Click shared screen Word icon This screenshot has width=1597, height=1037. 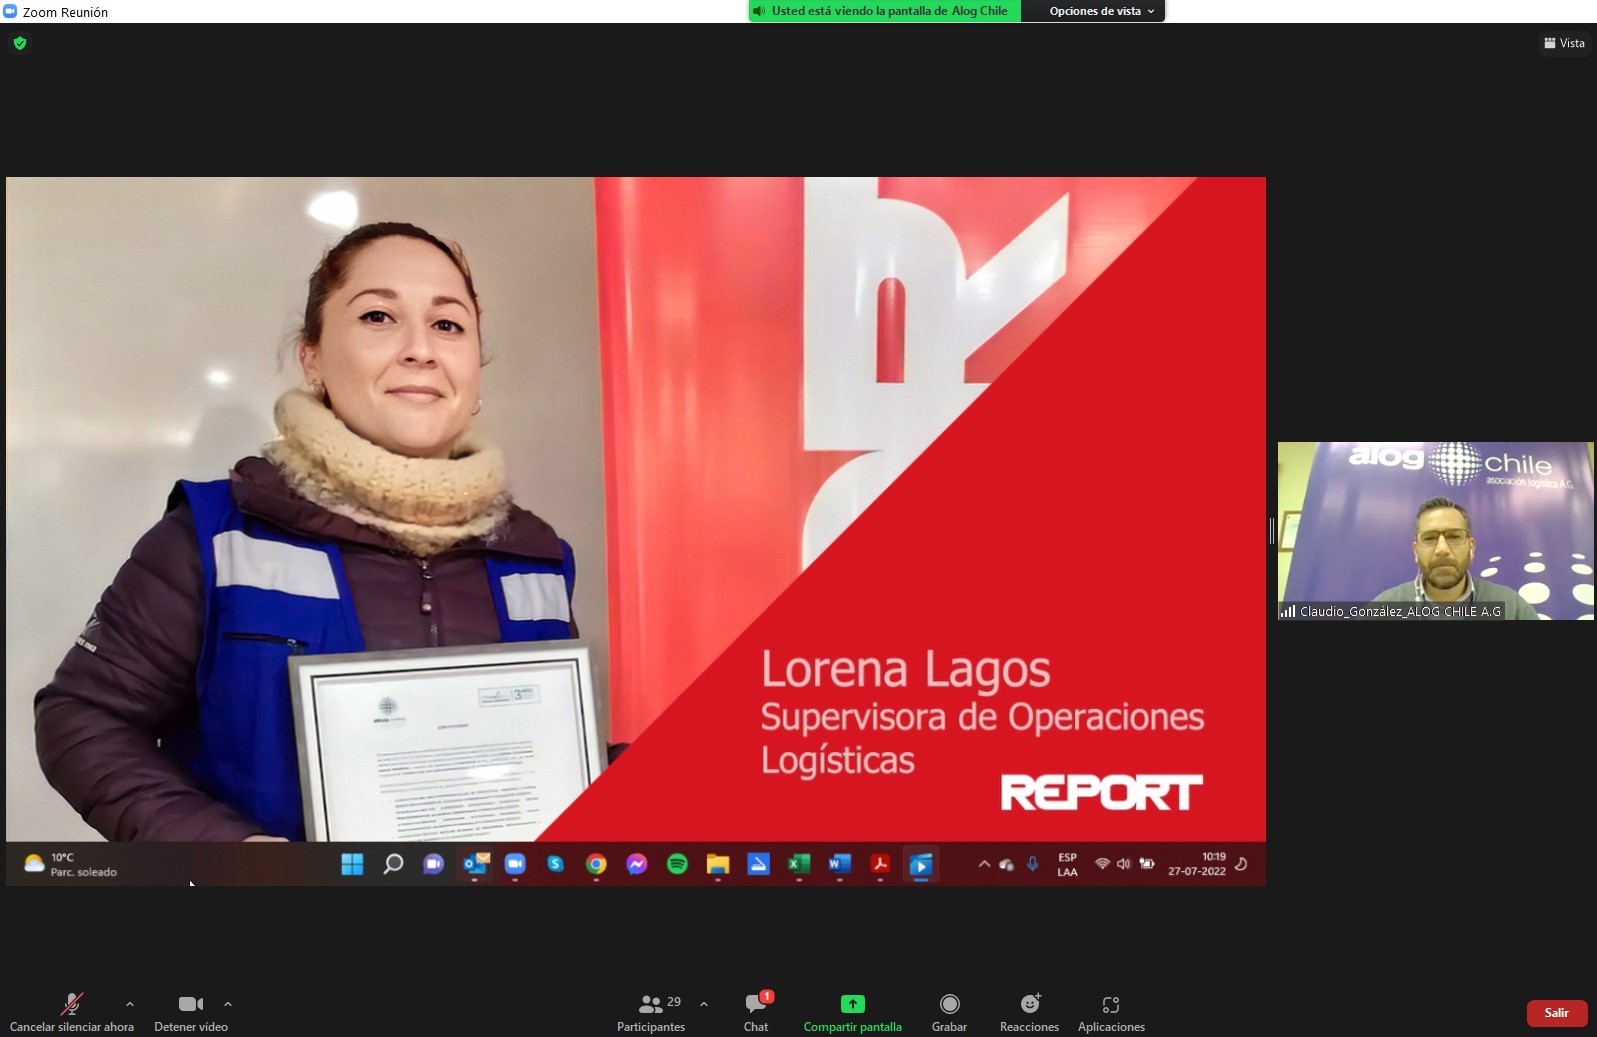[839, 864]
